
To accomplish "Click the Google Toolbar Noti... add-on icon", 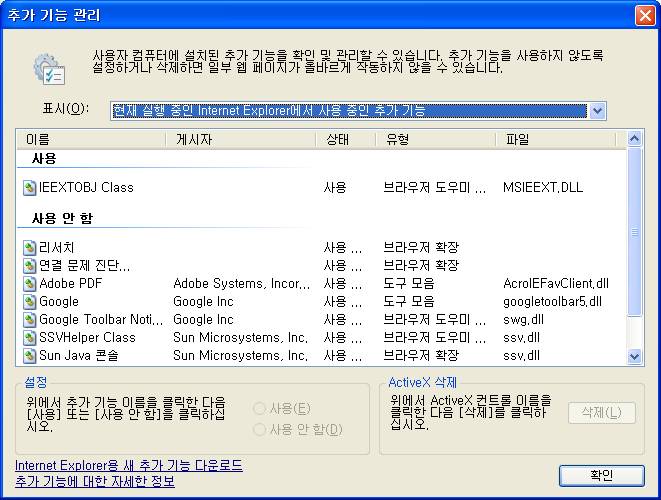I will tap(29, 320).
